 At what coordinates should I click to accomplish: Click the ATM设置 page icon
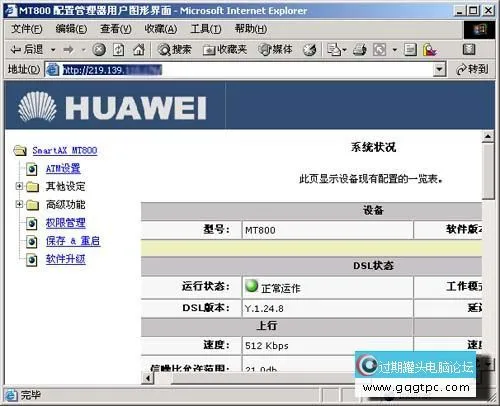pos(32,169)
